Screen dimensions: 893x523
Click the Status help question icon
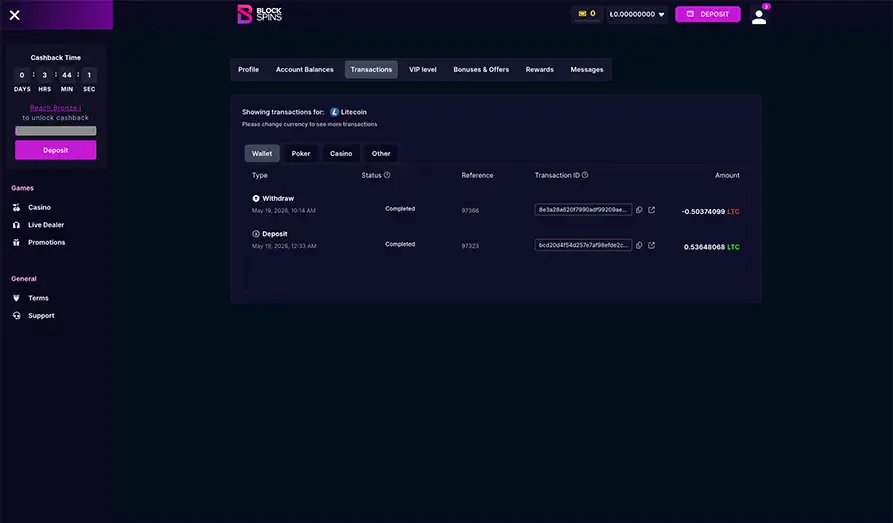[387, 175]
